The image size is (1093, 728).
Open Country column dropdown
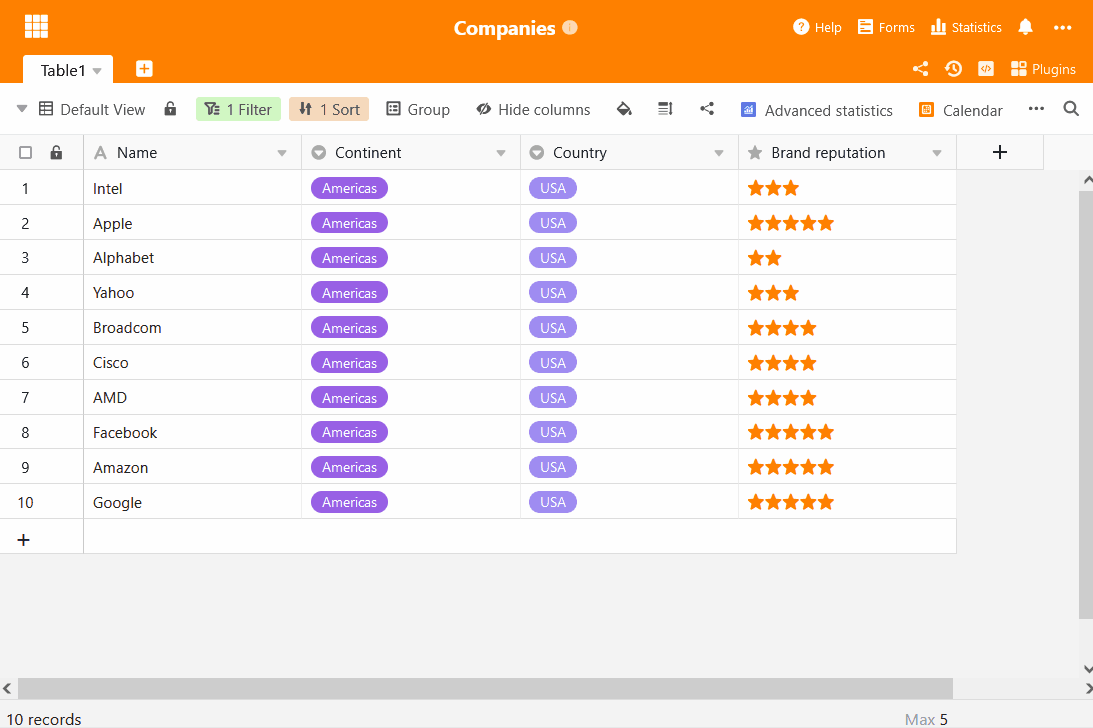[719, 153]
